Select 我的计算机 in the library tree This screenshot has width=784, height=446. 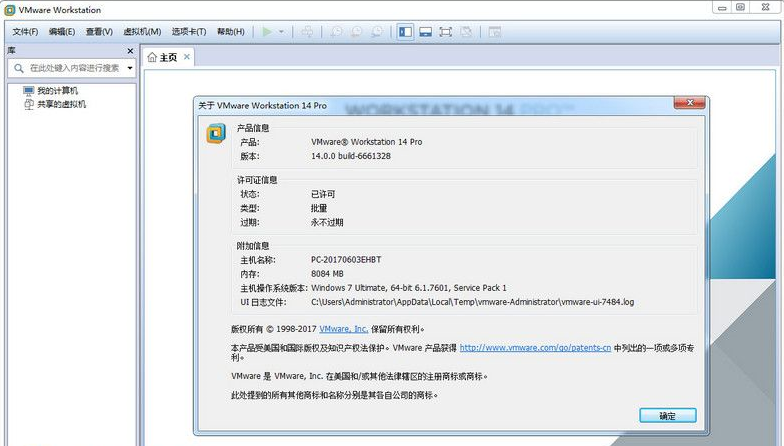[x=57, y=91]
